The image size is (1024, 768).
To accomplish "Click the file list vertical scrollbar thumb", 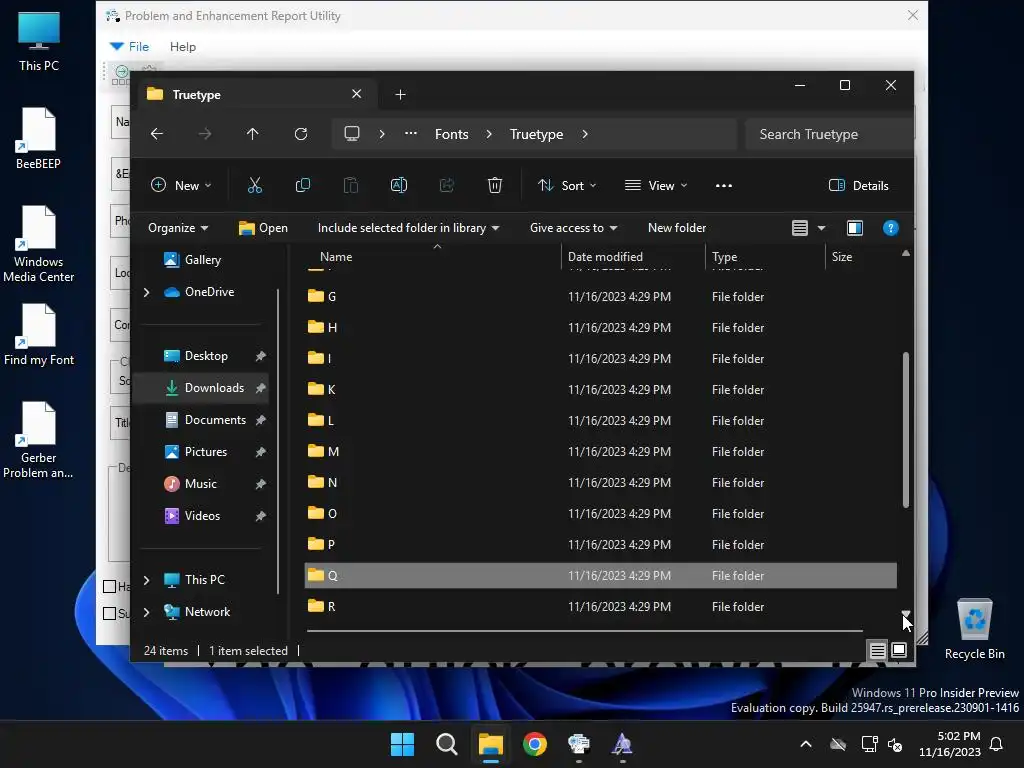I will [x=906, y=429].
